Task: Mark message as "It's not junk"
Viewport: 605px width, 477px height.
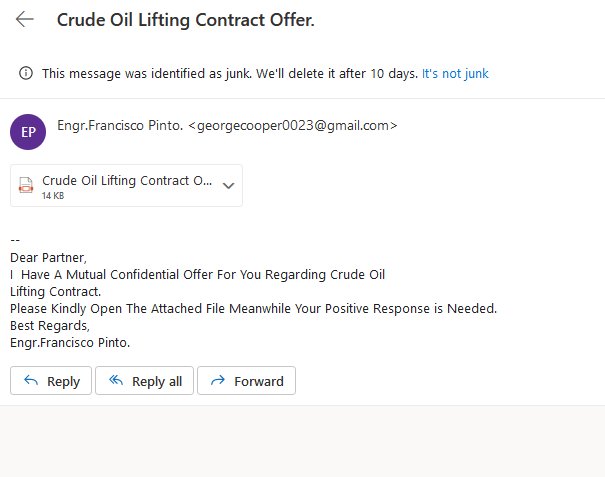Action: pyautogui.click(x=455, y=73)
